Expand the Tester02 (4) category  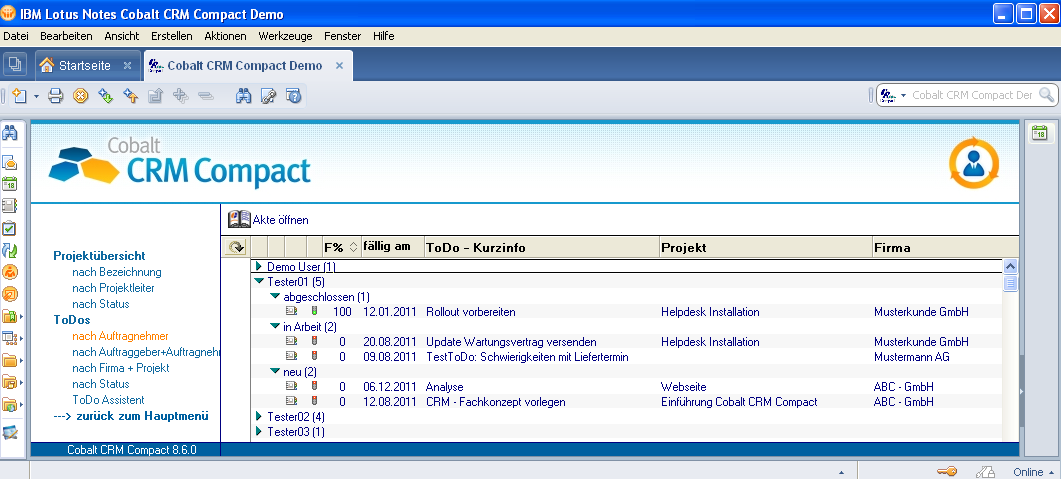pos(258,416)
